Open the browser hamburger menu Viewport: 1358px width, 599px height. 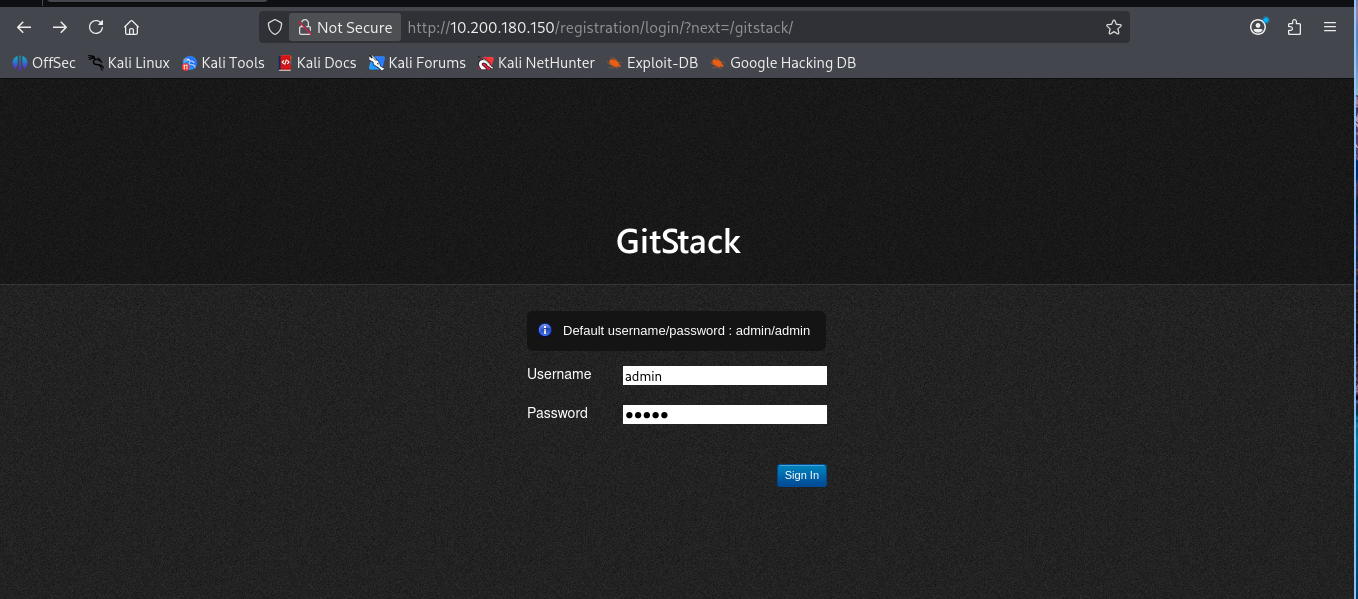(x=1330, y=27)
